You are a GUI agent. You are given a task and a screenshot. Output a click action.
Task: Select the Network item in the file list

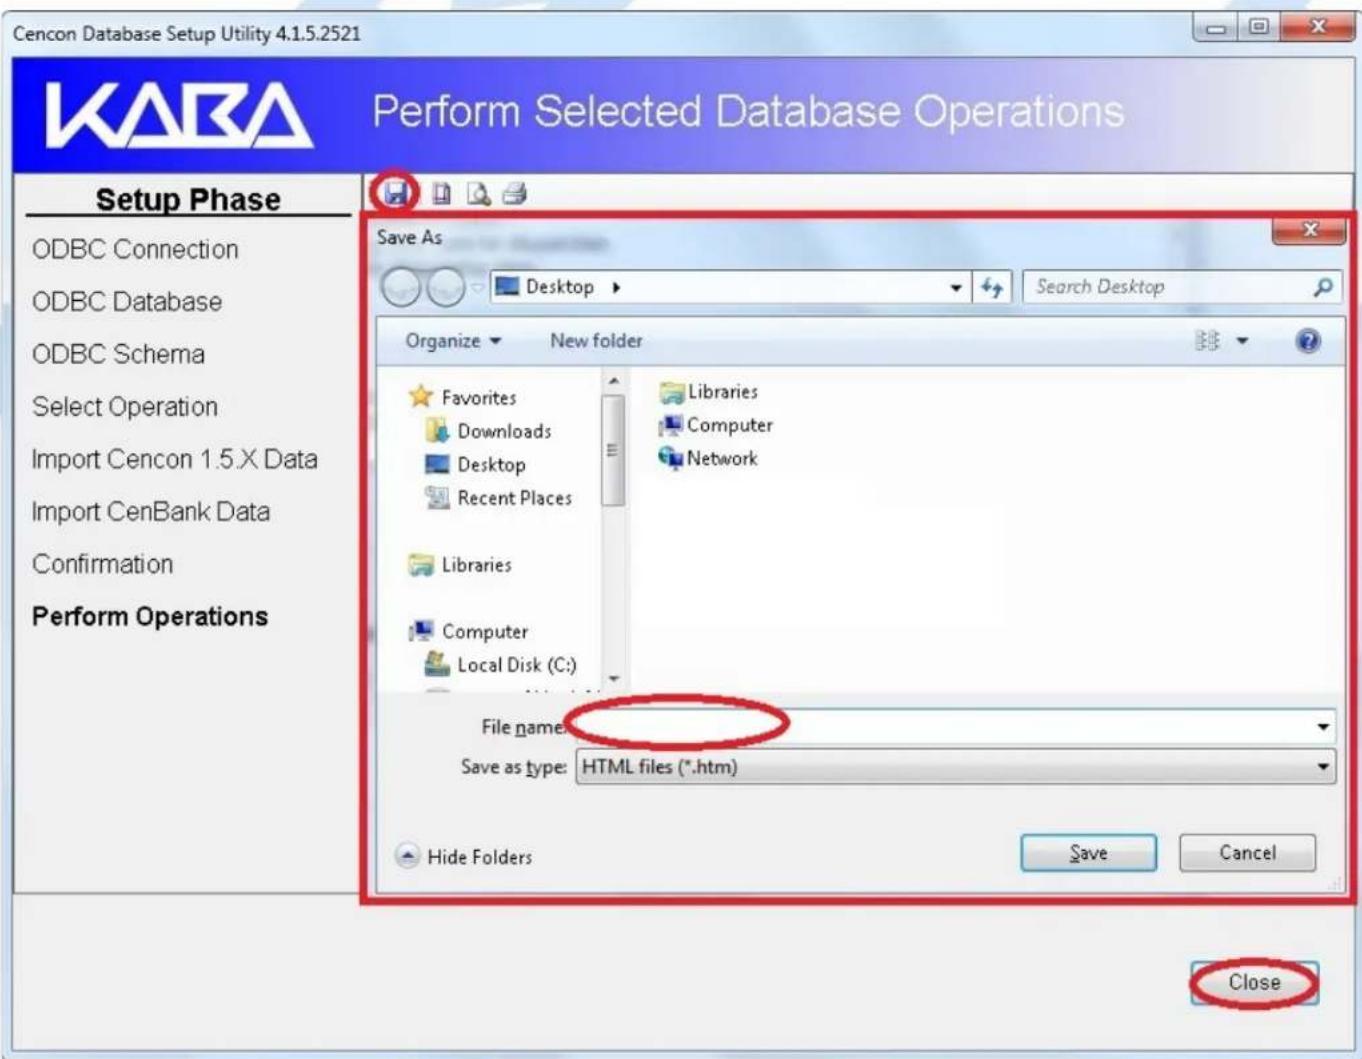click(x=708, y=458)
